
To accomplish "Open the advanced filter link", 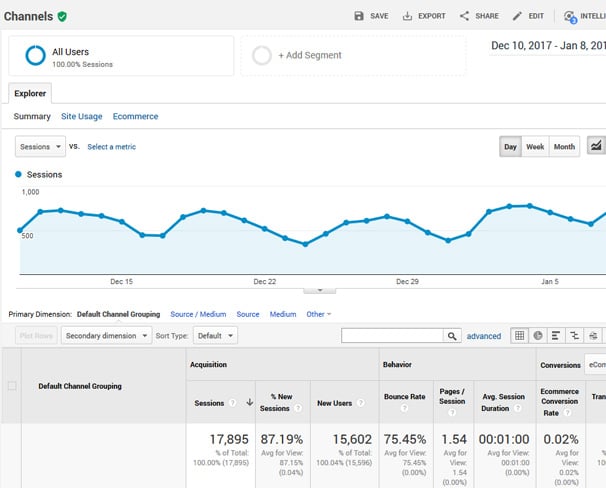I will click(x=483, y=336).
